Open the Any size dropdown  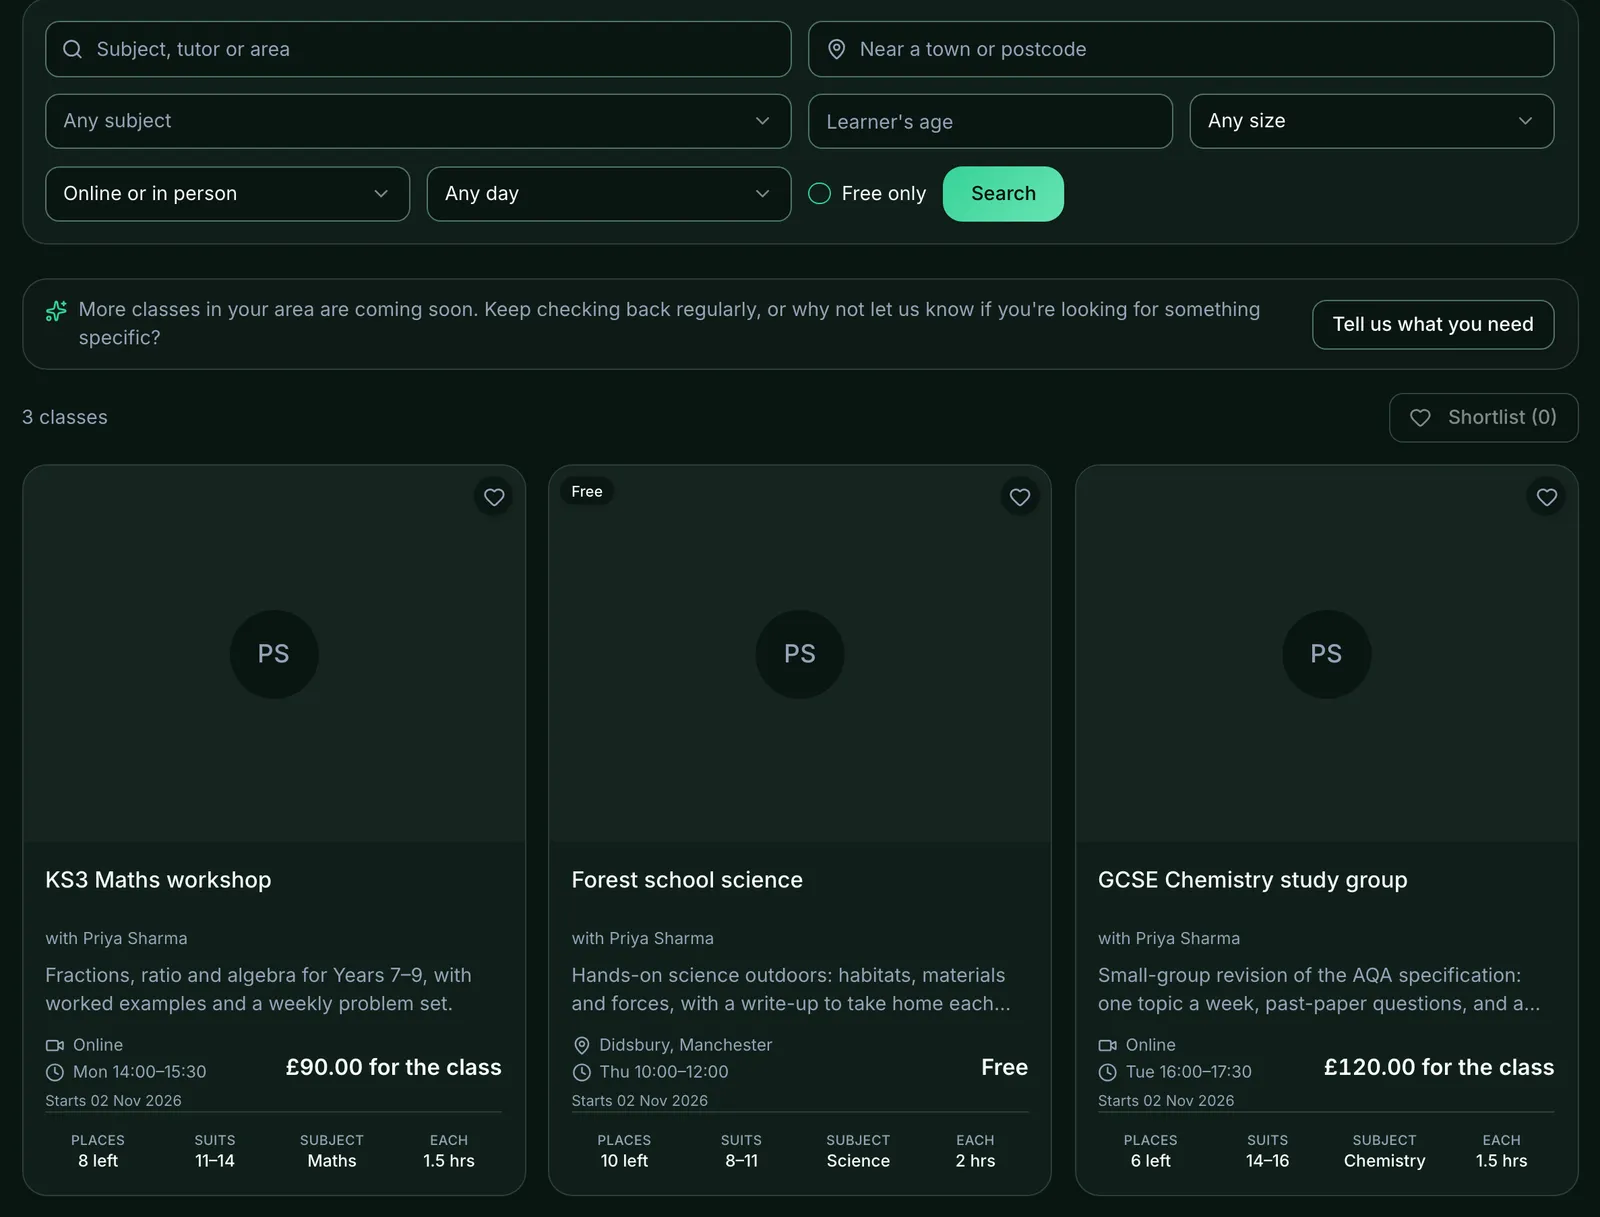point(1372,121)
